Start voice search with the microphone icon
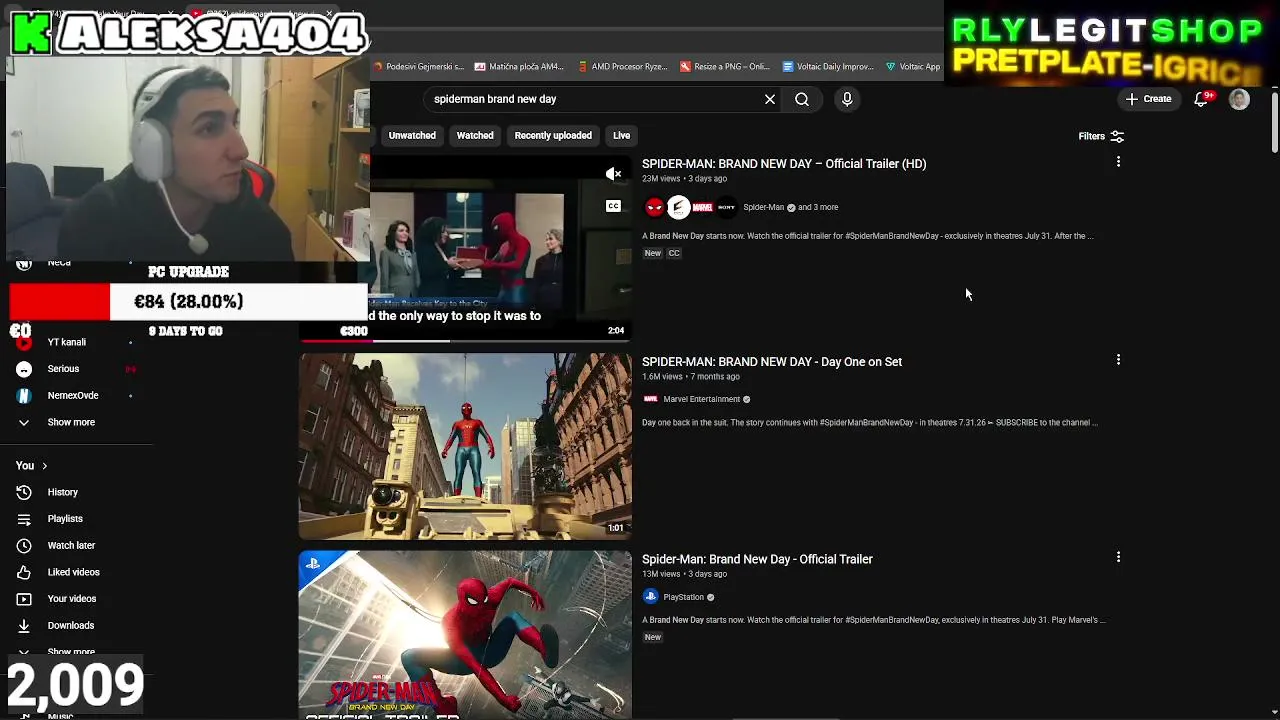Screen dimensions: 1280x720 847,99
